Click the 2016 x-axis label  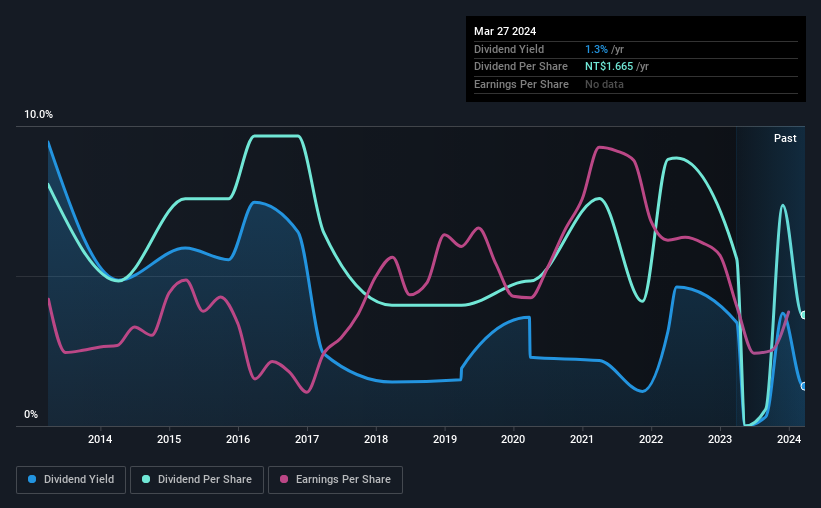238,439
